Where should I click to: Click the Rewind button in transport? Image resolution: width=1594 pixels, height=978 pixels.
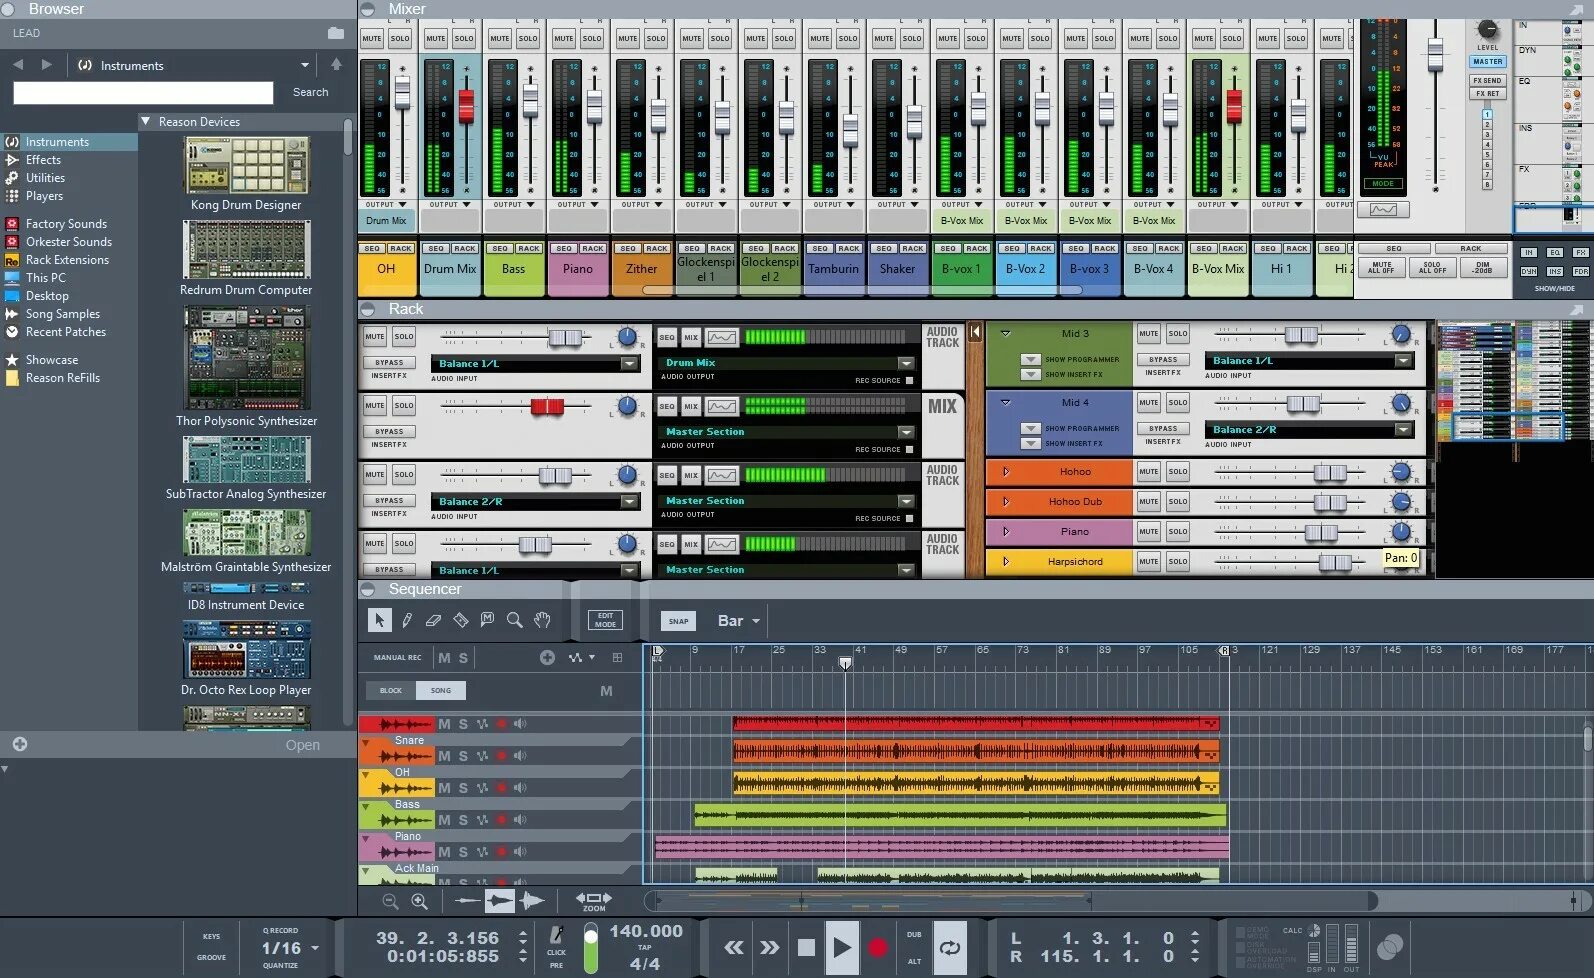734,947
